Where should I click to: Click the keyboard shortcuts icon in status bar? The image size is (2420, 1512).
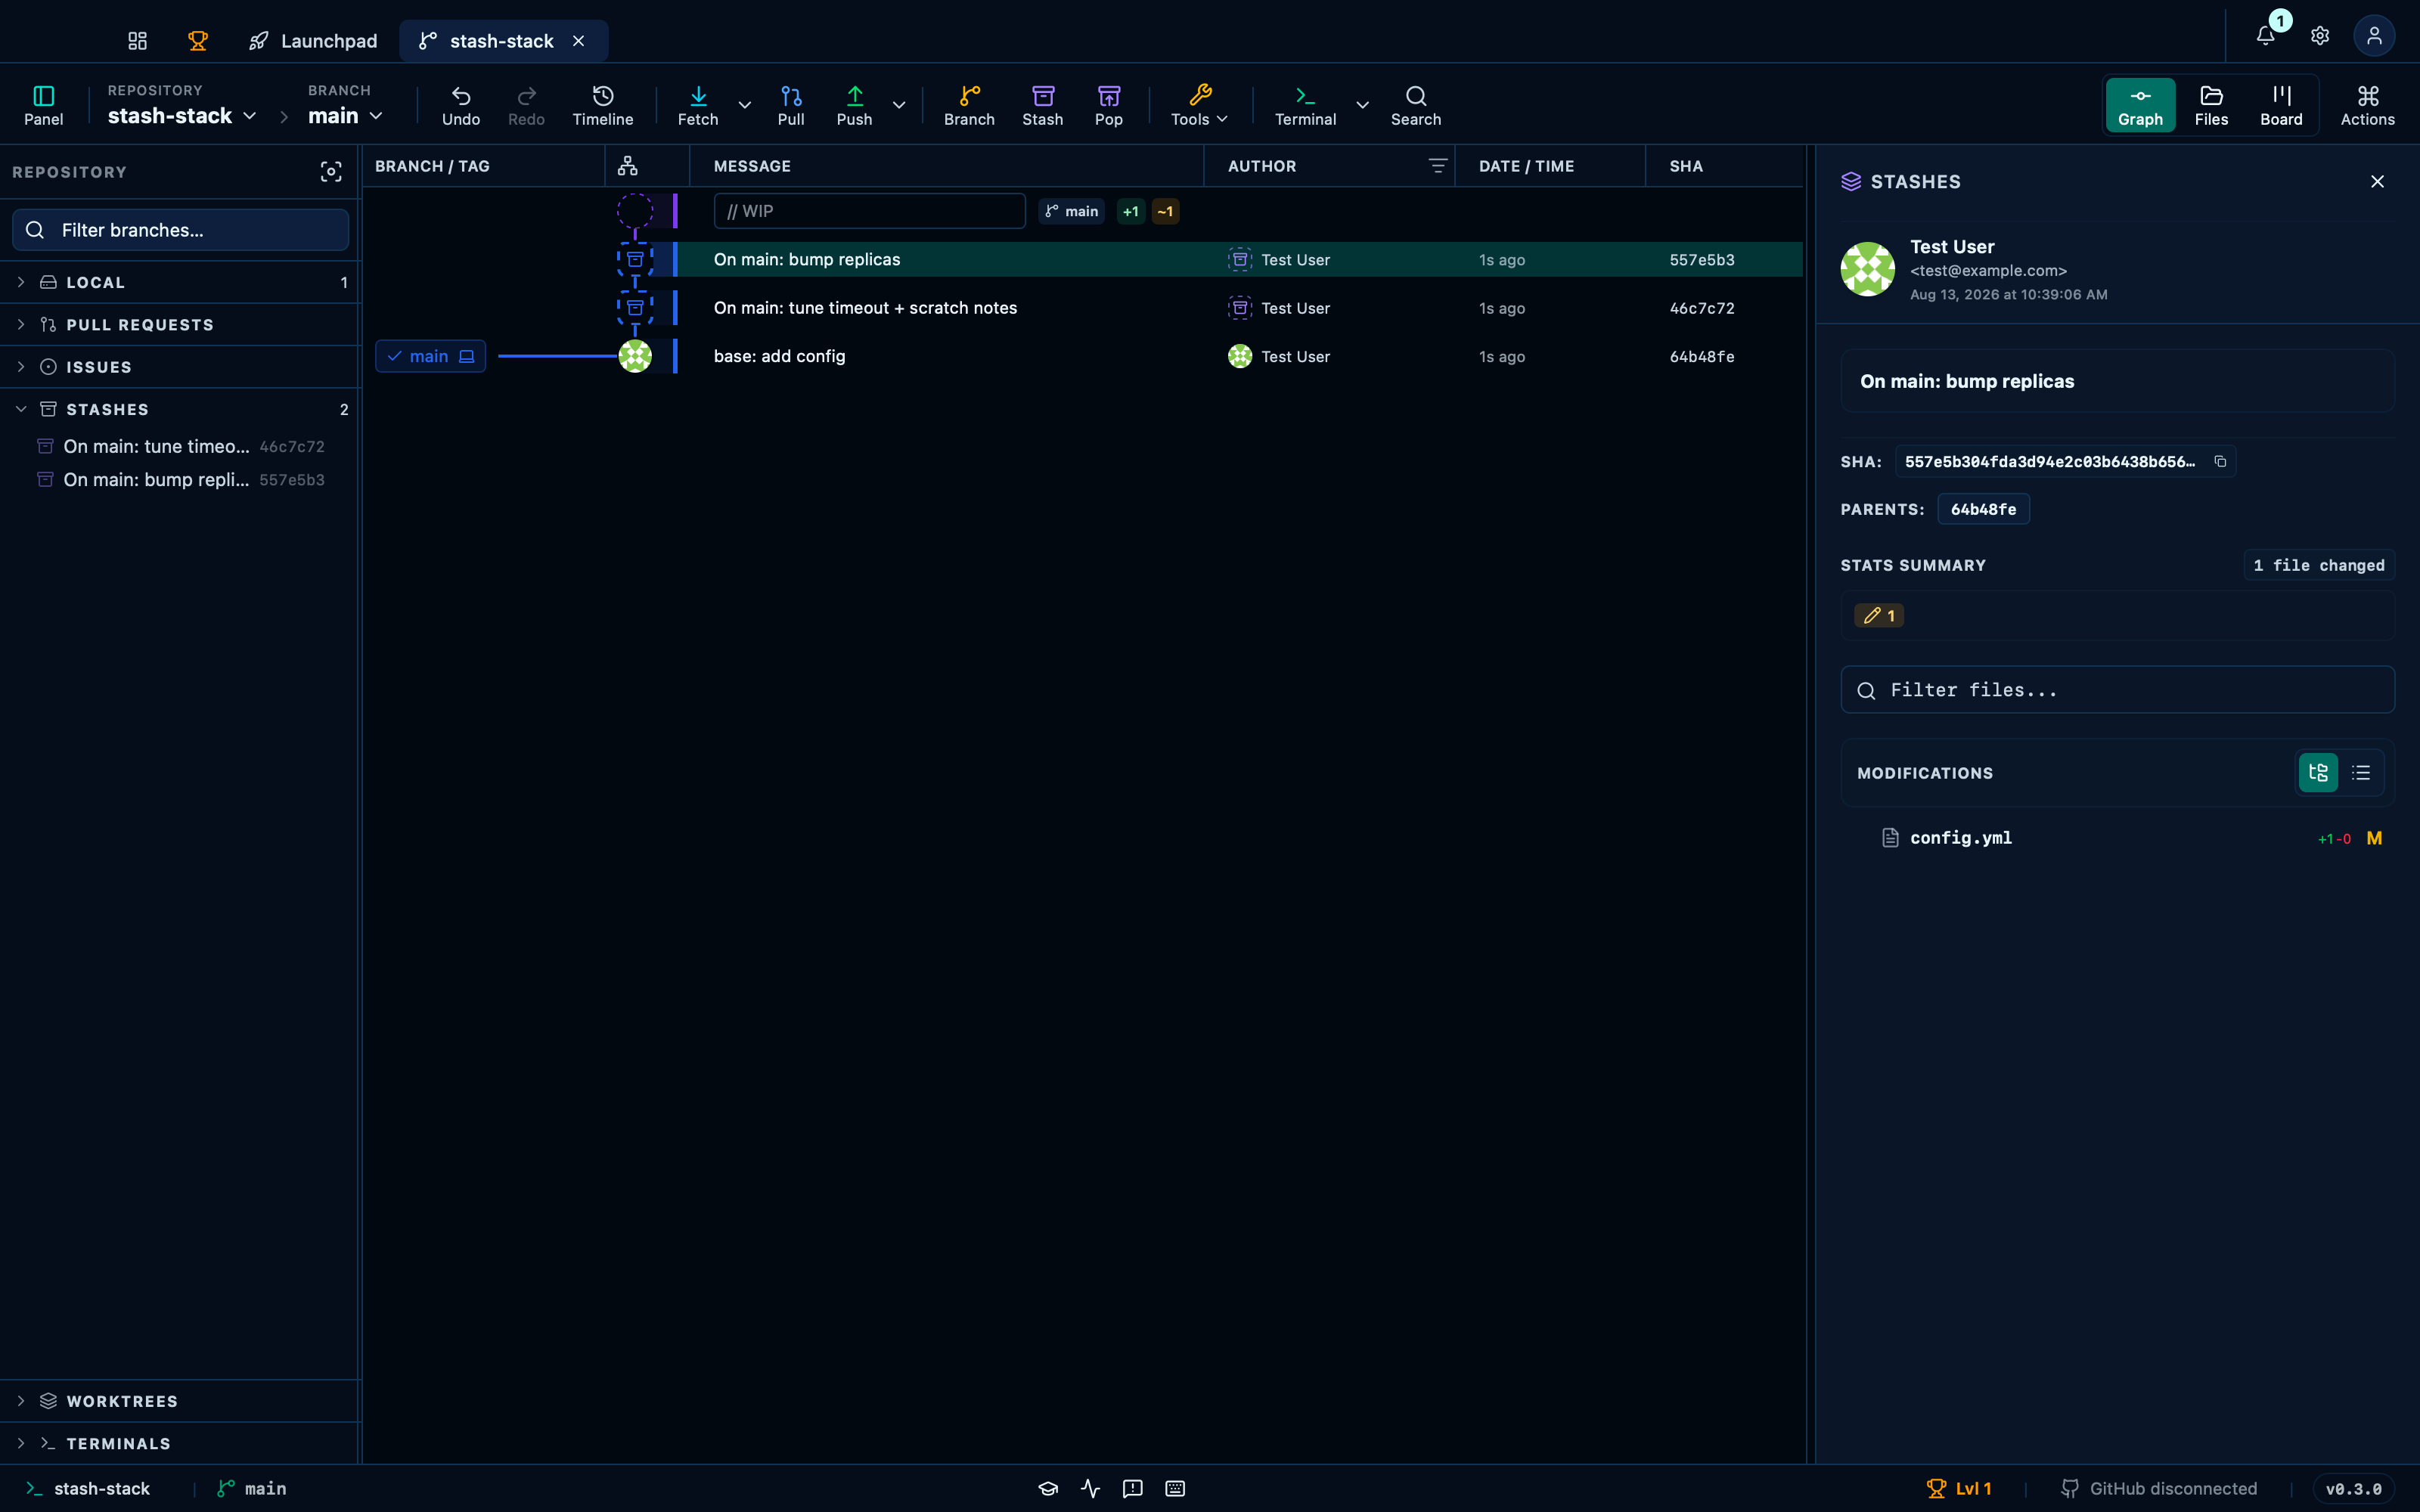tap(1175, 1488)
